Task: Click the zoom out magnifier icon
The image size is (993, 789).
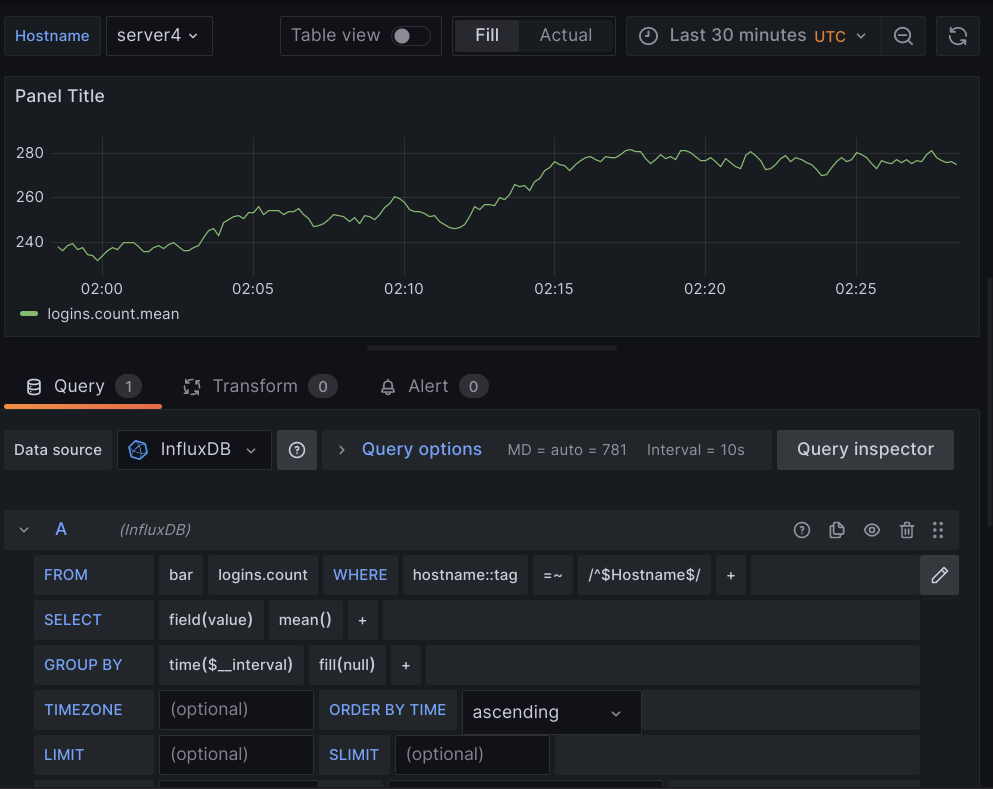Action: [903, 35]
